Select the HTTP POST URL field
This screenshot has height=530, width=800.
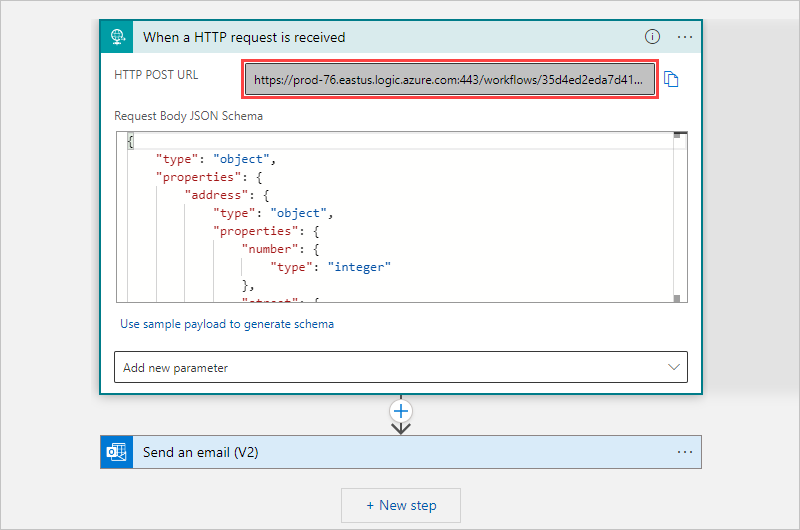(450, 80)
